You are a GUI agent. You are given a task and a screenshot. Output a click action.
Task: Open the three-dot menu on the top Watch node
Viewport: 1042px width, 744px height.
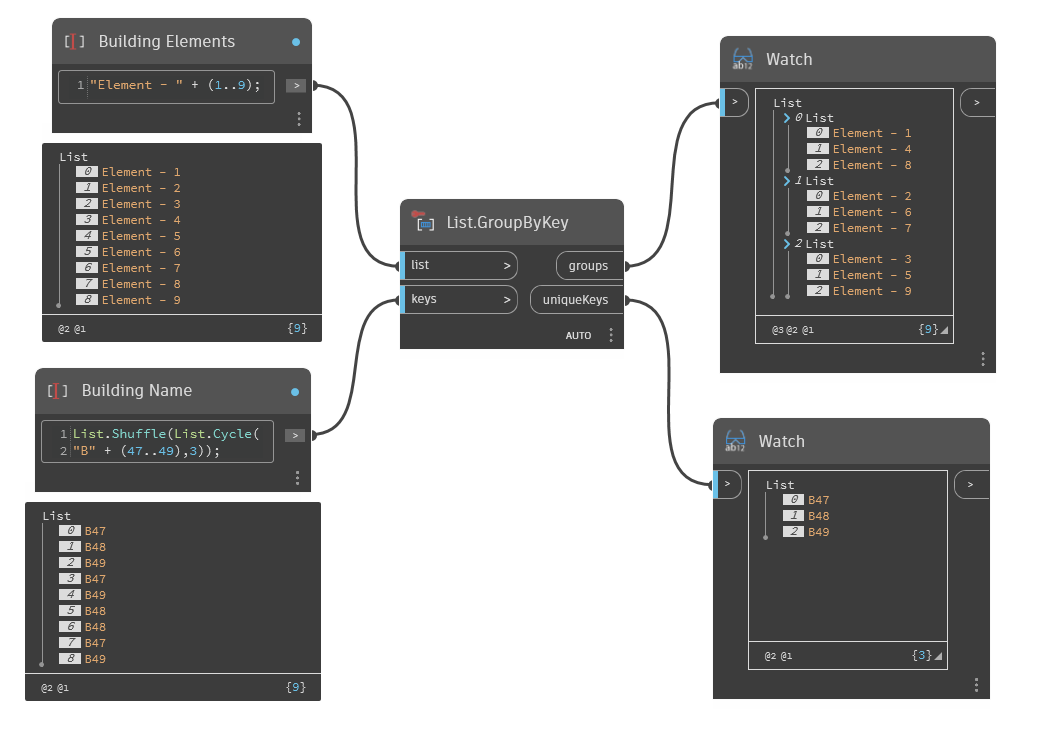982,358
